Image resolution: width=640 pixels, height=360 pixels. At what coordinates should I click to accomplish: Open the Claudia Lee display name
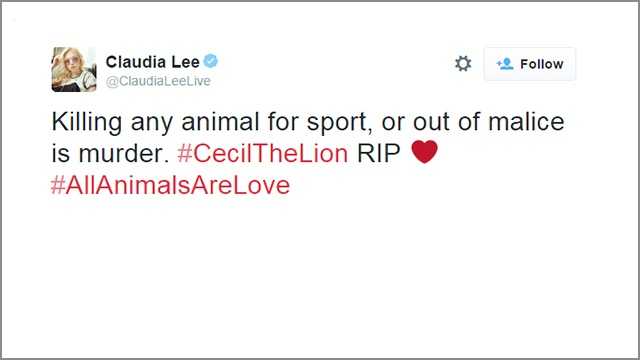(x=153, y=62)
